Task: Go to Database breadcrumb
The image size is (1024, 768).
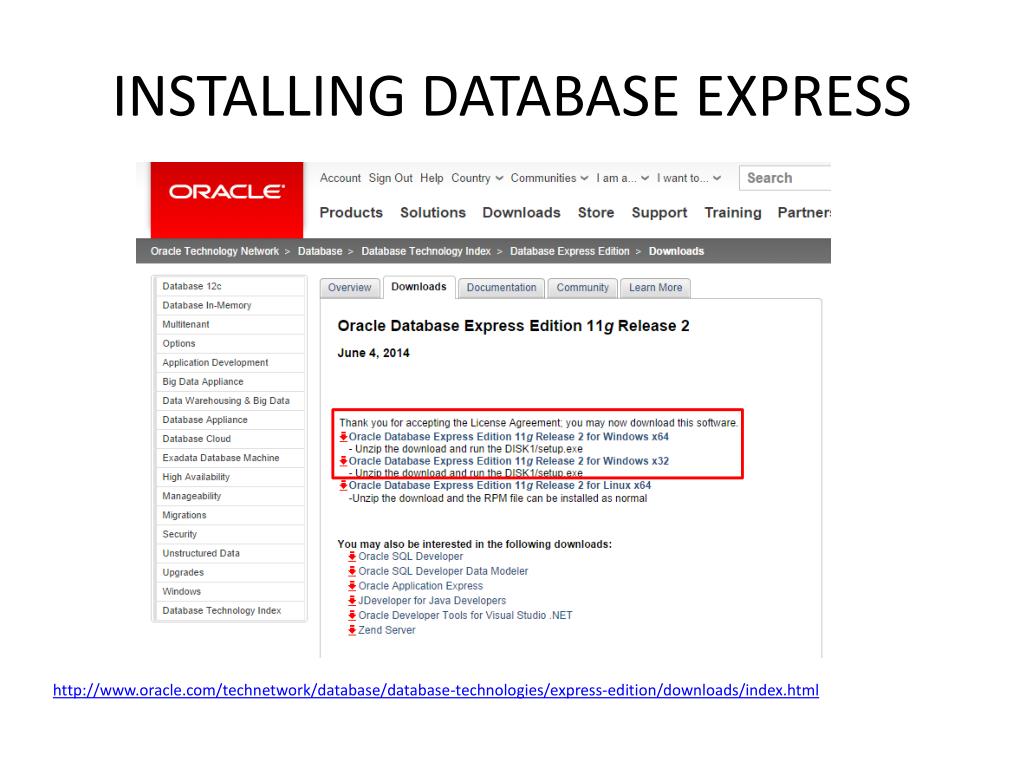Action: pos(320,251)
